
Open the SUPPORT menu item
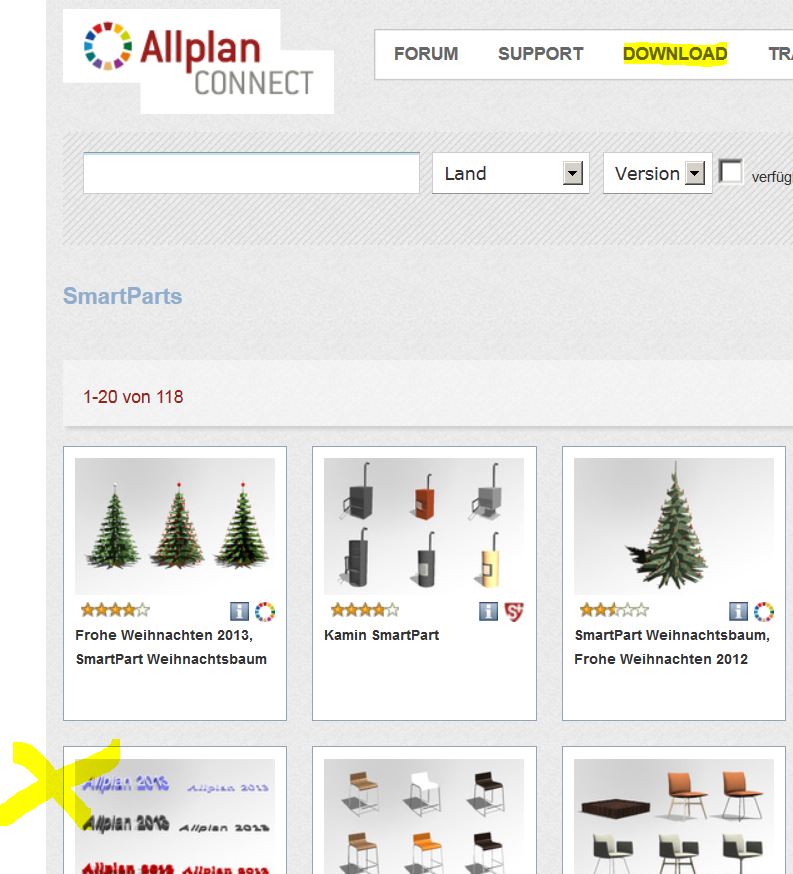(x=541, y=54)
